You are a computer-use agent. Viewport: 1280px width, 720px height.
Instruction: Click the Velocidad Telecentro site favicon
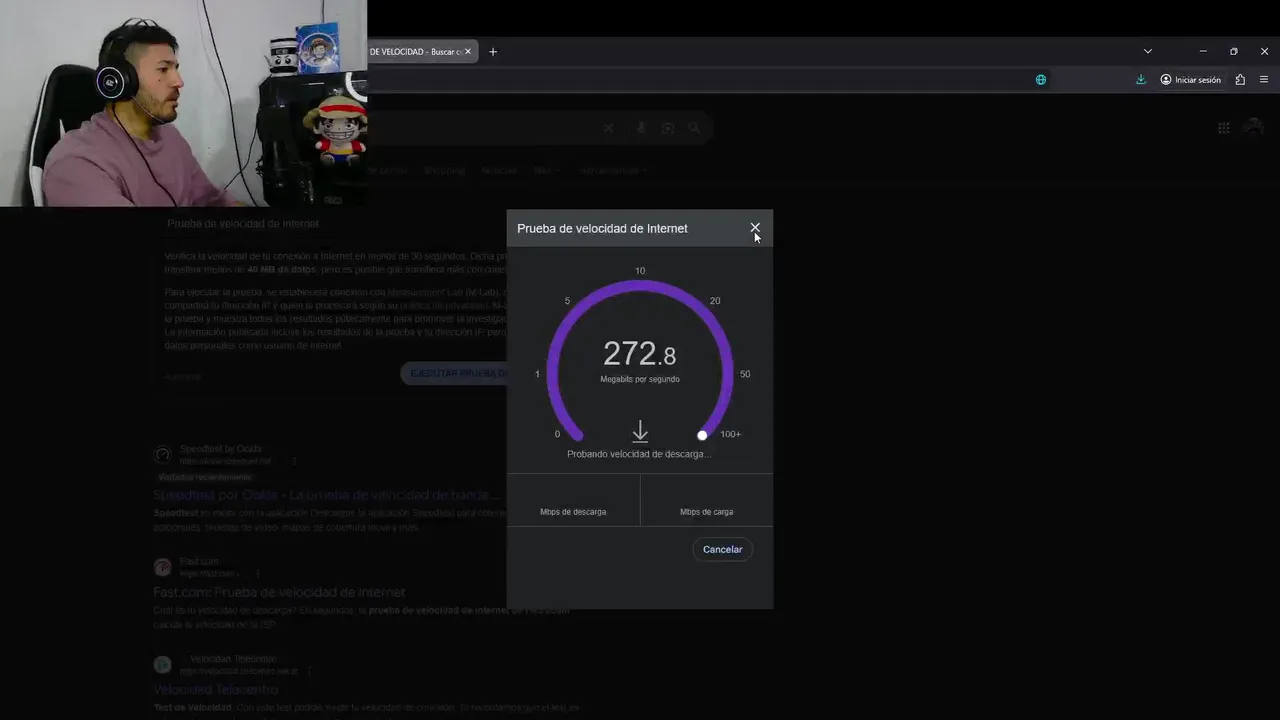click(x=163, y=665)
